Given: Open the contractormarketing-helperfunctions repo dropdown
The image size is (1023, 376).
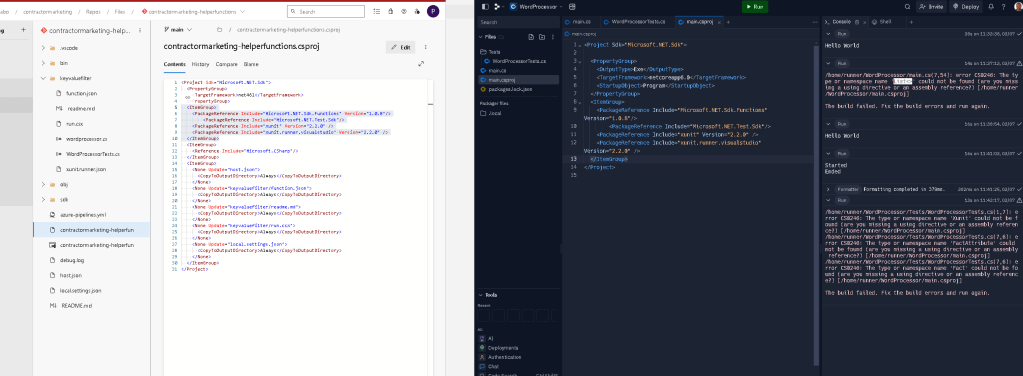Looking at the screenshot, I should 193,12.
